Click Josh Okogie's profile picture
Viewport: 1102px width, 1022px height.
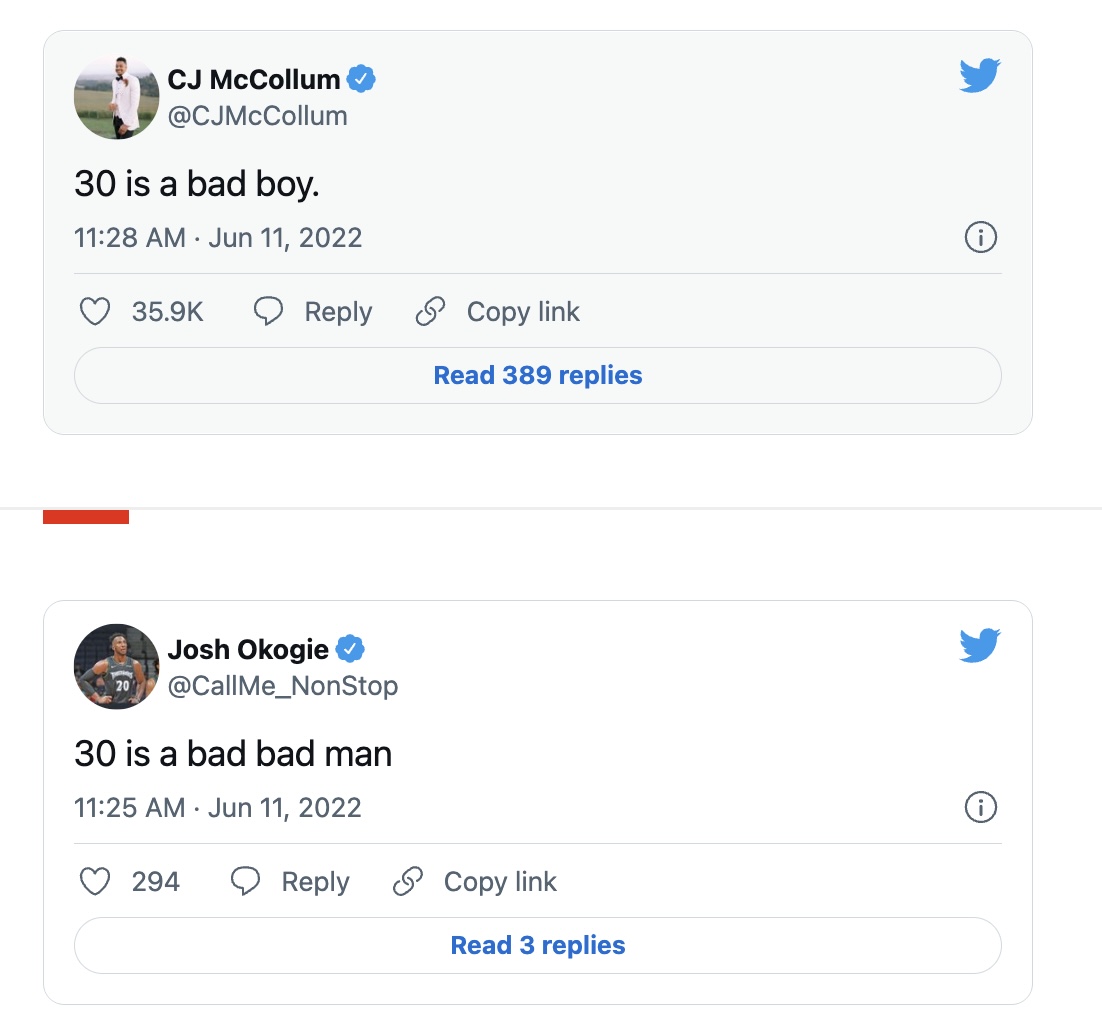[x=117, y=666]
